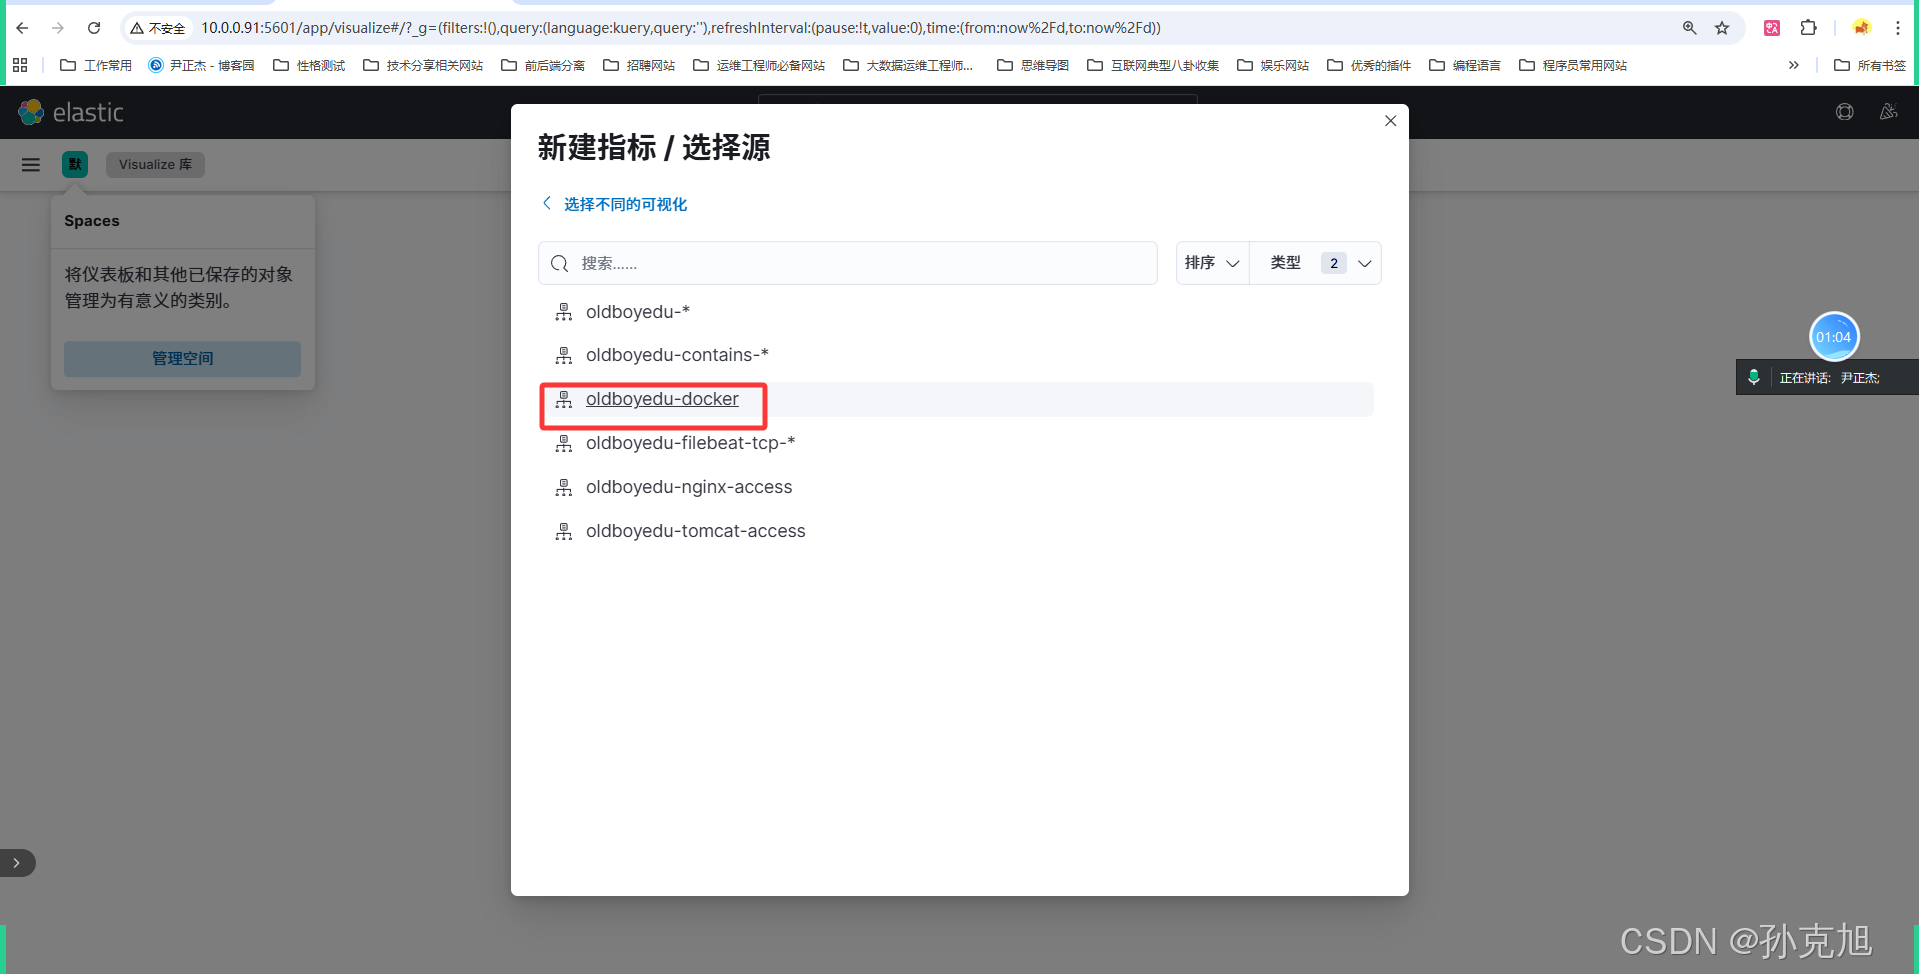Click index pattern icon beside oldboyedu-*

tap(564, 312)
